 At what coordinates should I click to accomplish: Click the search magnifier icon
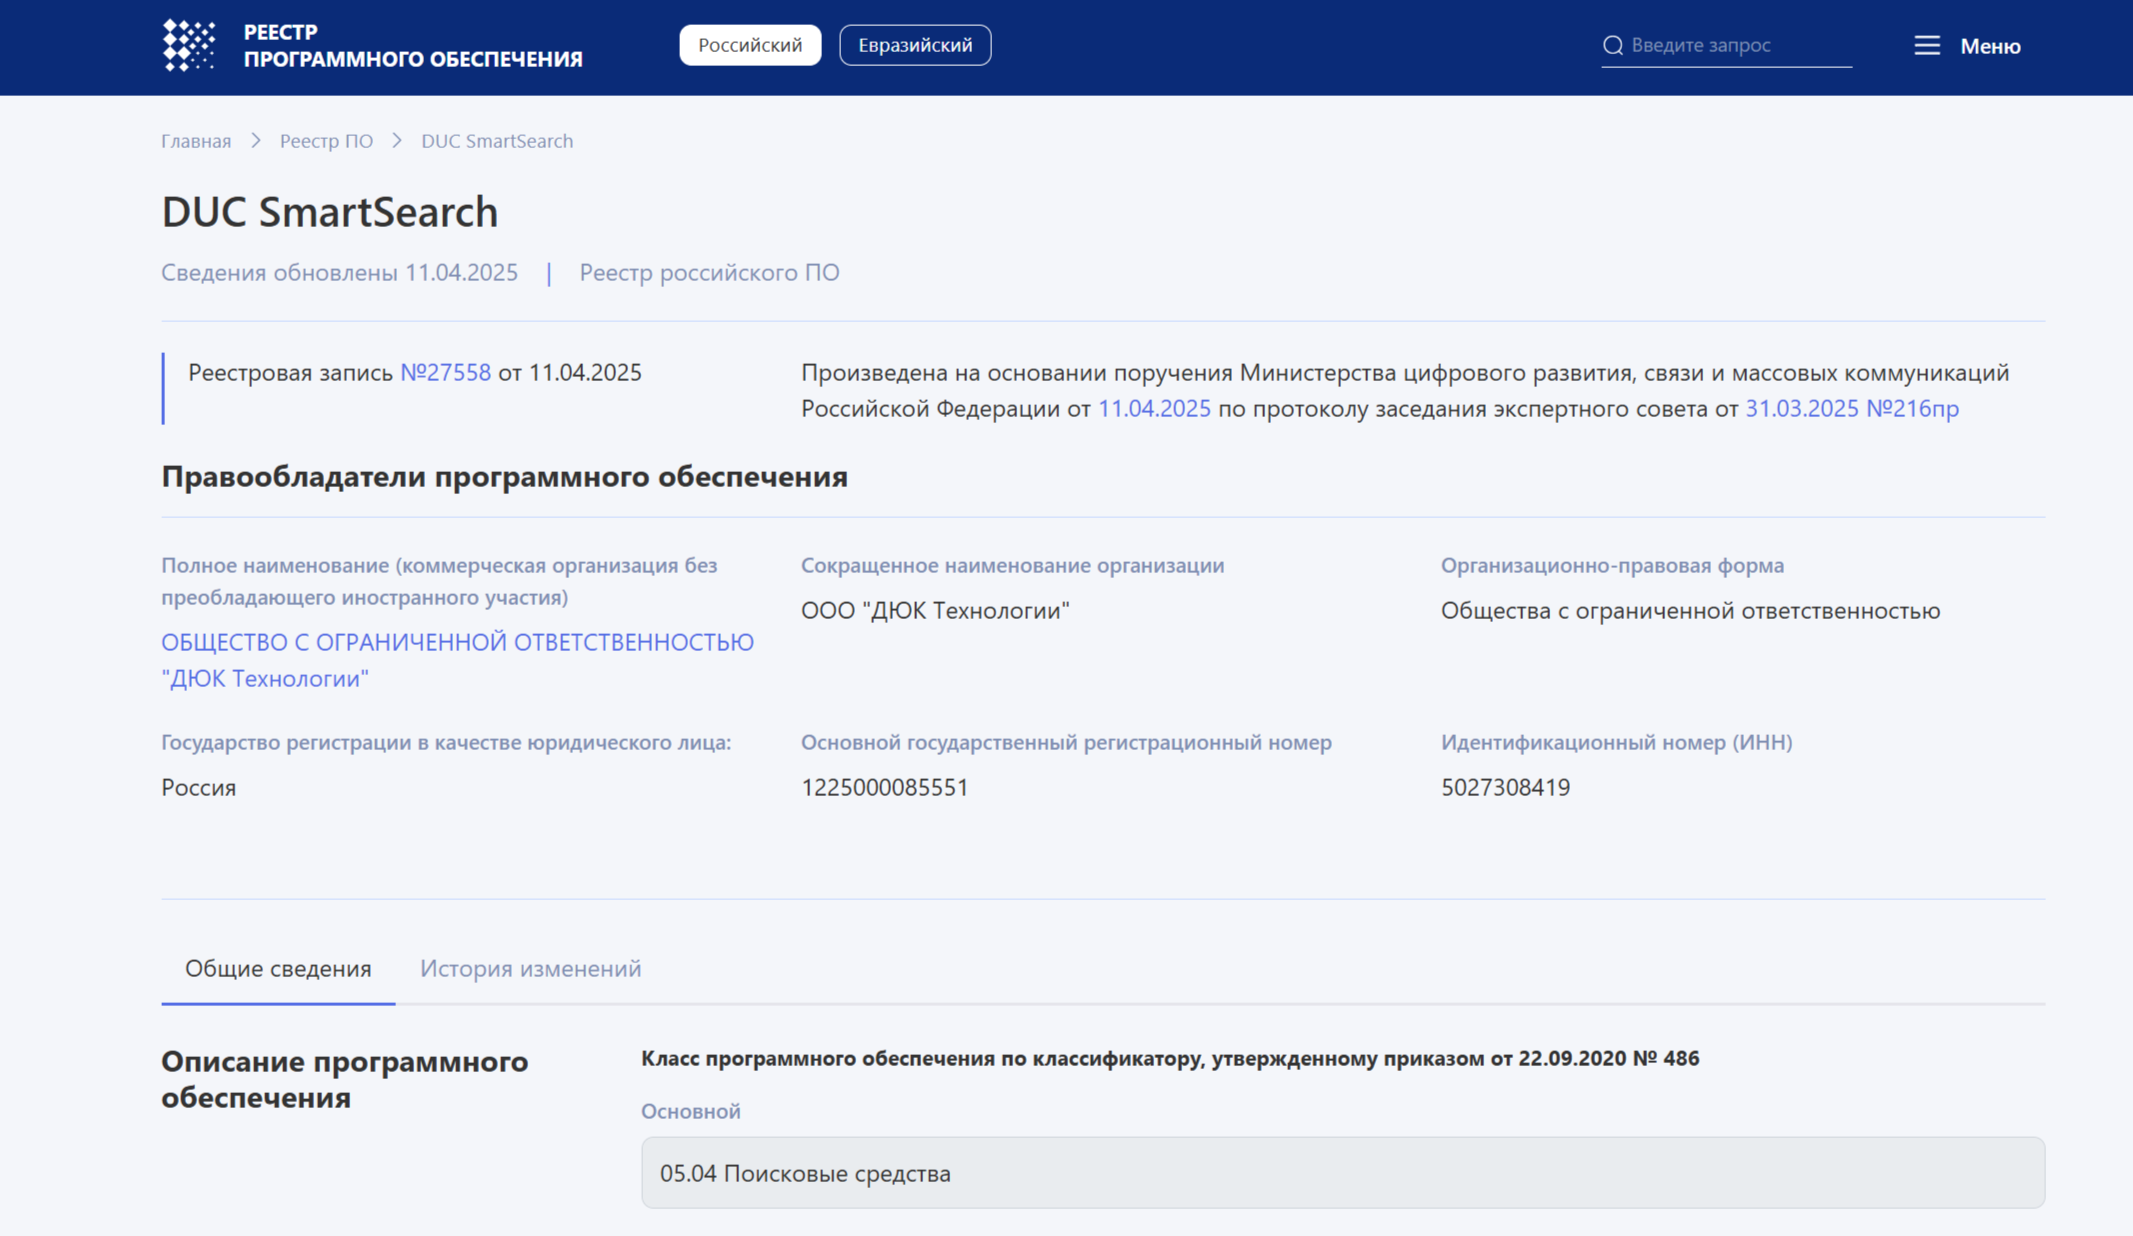click(1612, 45)
